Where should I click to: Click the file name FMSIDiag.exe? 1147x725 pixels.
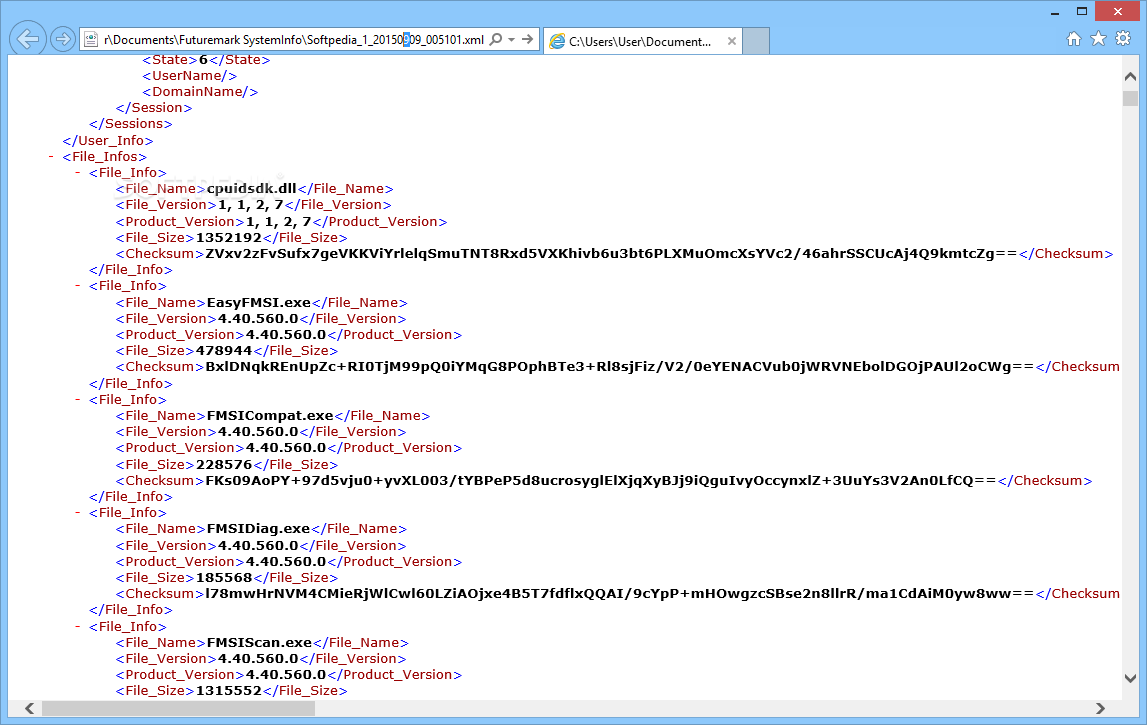tap(258, 529)
